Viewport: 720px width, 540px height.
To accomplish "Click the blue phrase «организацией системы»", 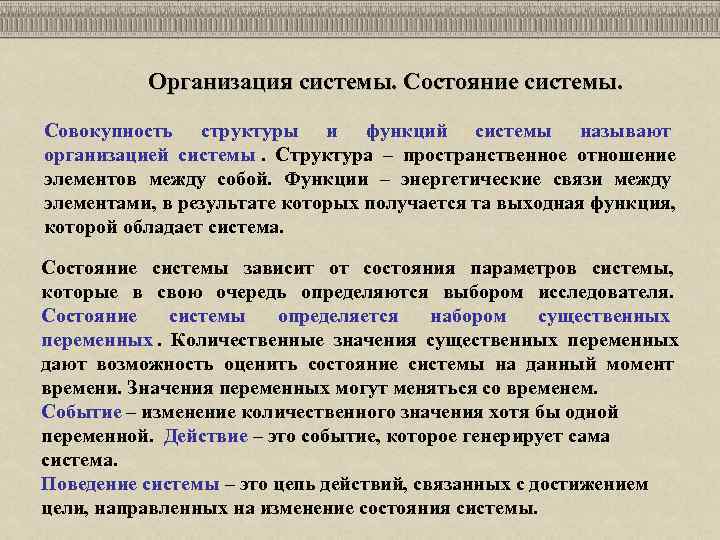I will pos(150,156).
